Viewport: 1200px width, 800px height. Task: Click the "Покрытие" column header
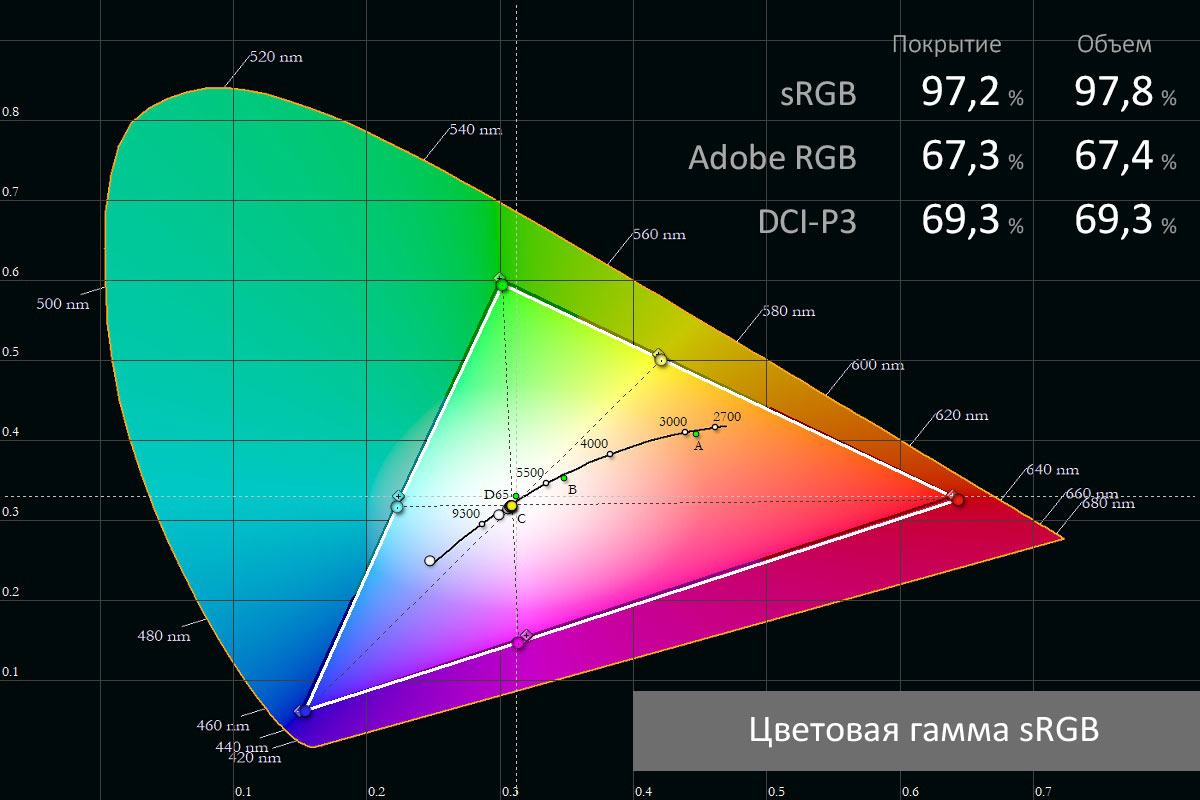tap(946, 45)
